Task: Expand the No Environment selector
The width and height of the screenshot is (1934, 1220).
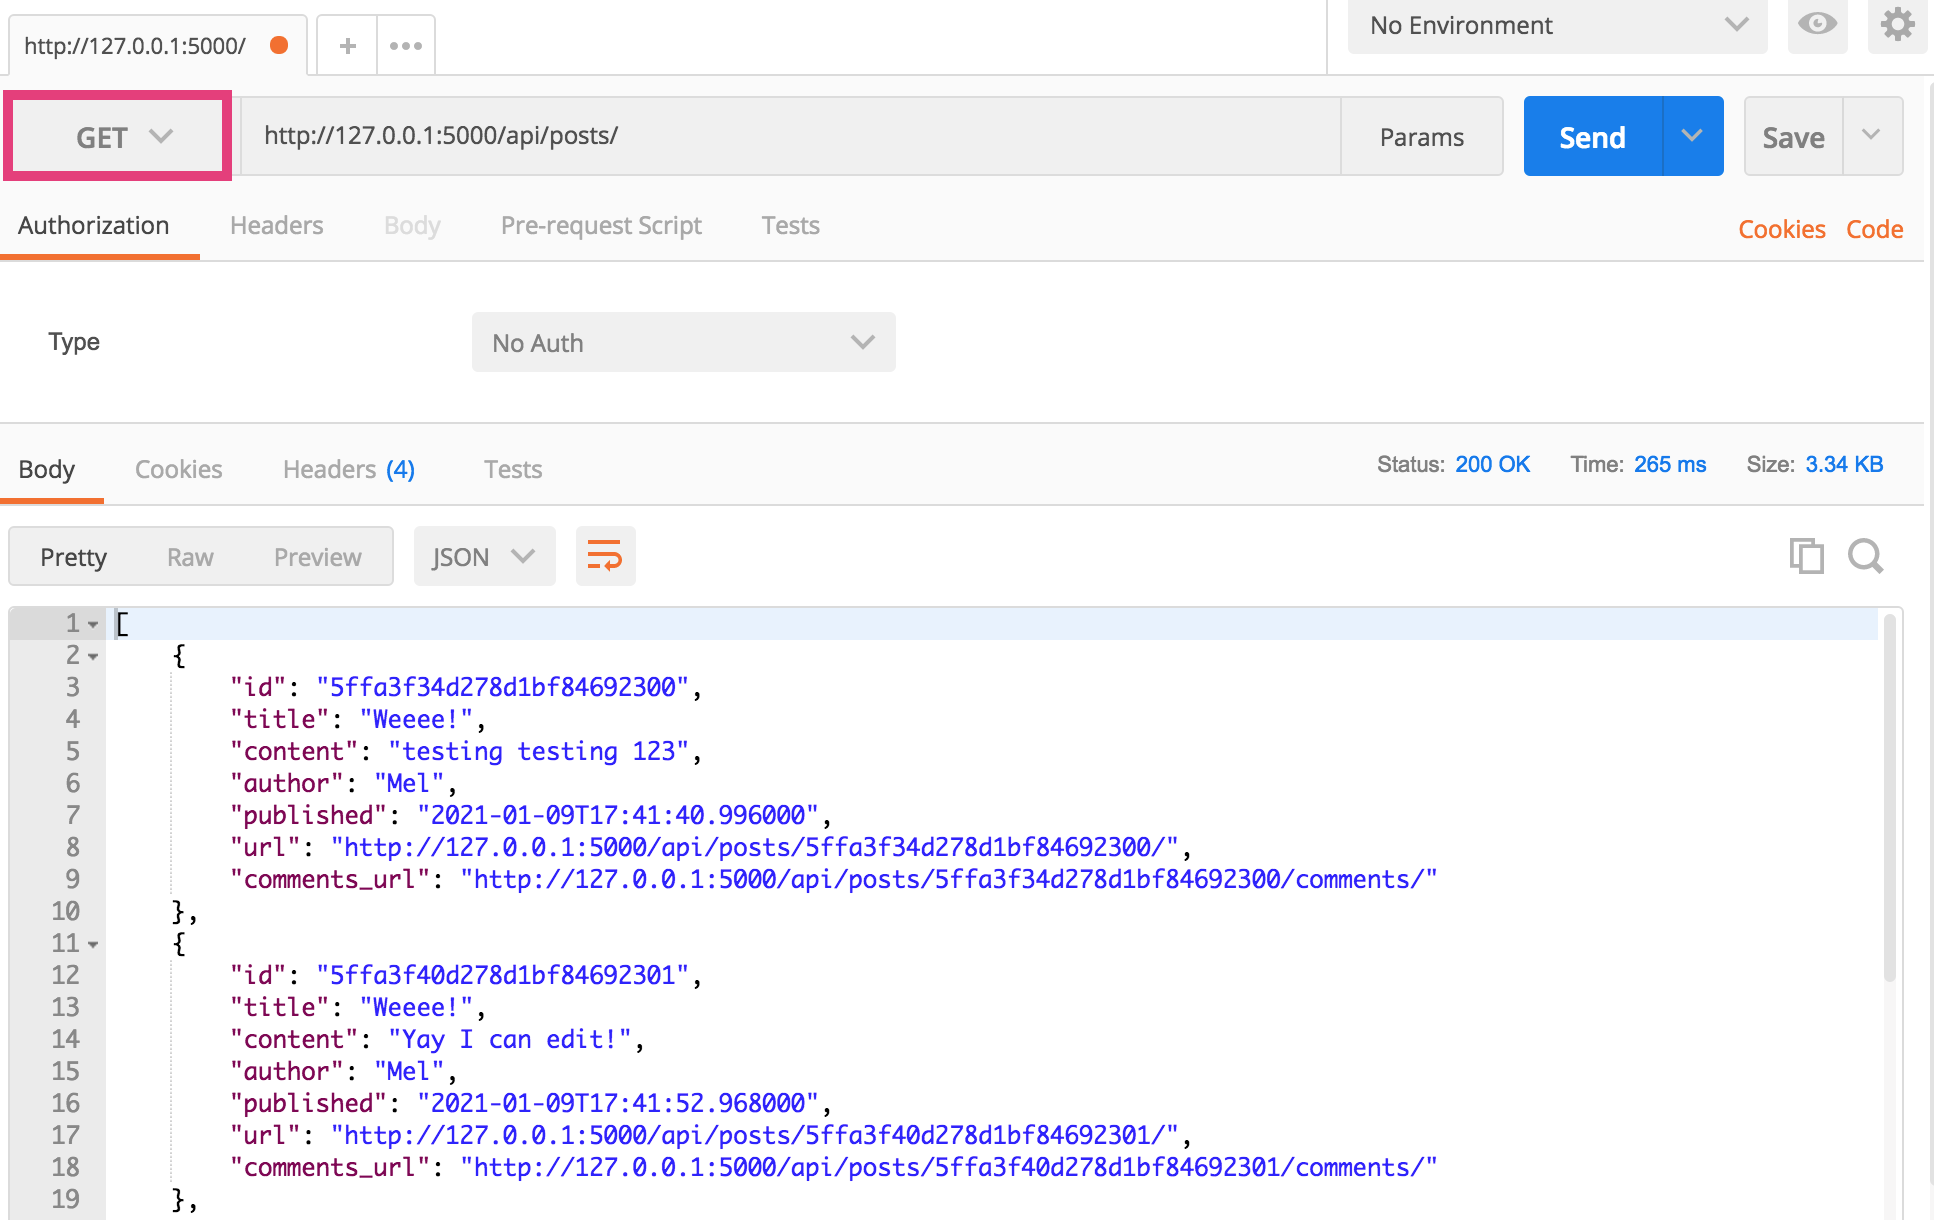Action: click(1556, 26)
